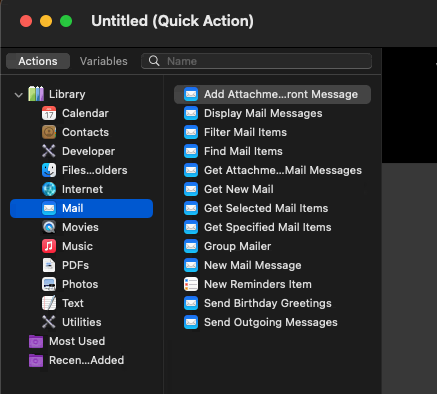Viewport: 437px width, 394px height.
Task: Click icon of Display Mail Messages action
Action: click(x=191, y=113)
